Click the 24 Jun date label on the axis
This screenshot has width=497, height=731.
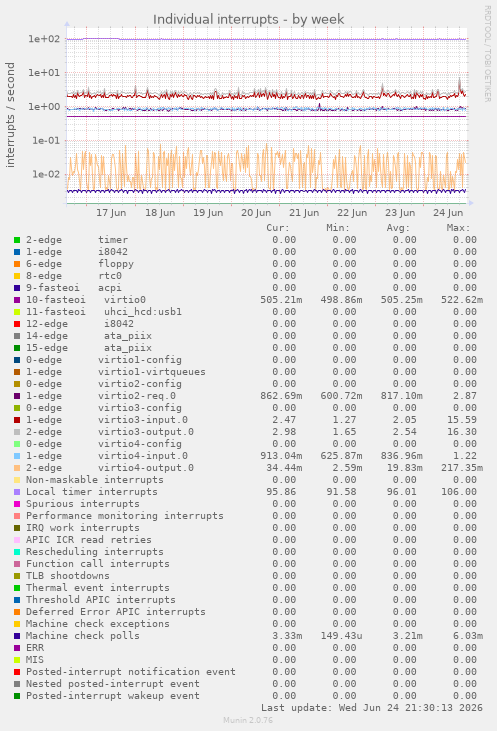(448, 213)
